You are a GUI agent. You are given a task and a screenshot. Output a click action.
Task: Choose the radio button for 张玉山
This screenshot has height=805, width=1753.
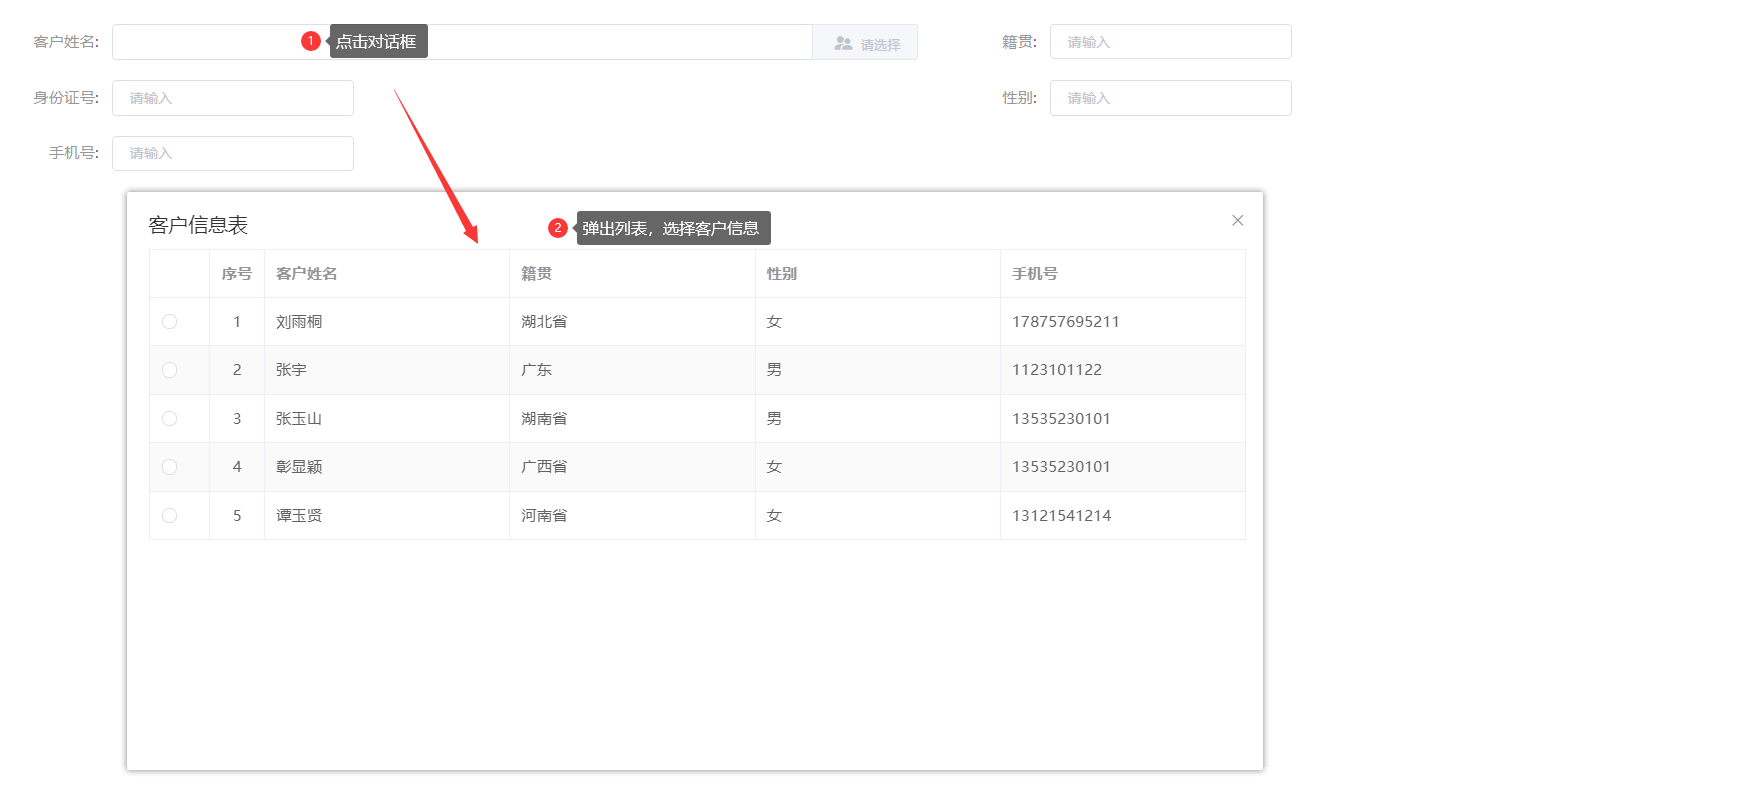170,419
